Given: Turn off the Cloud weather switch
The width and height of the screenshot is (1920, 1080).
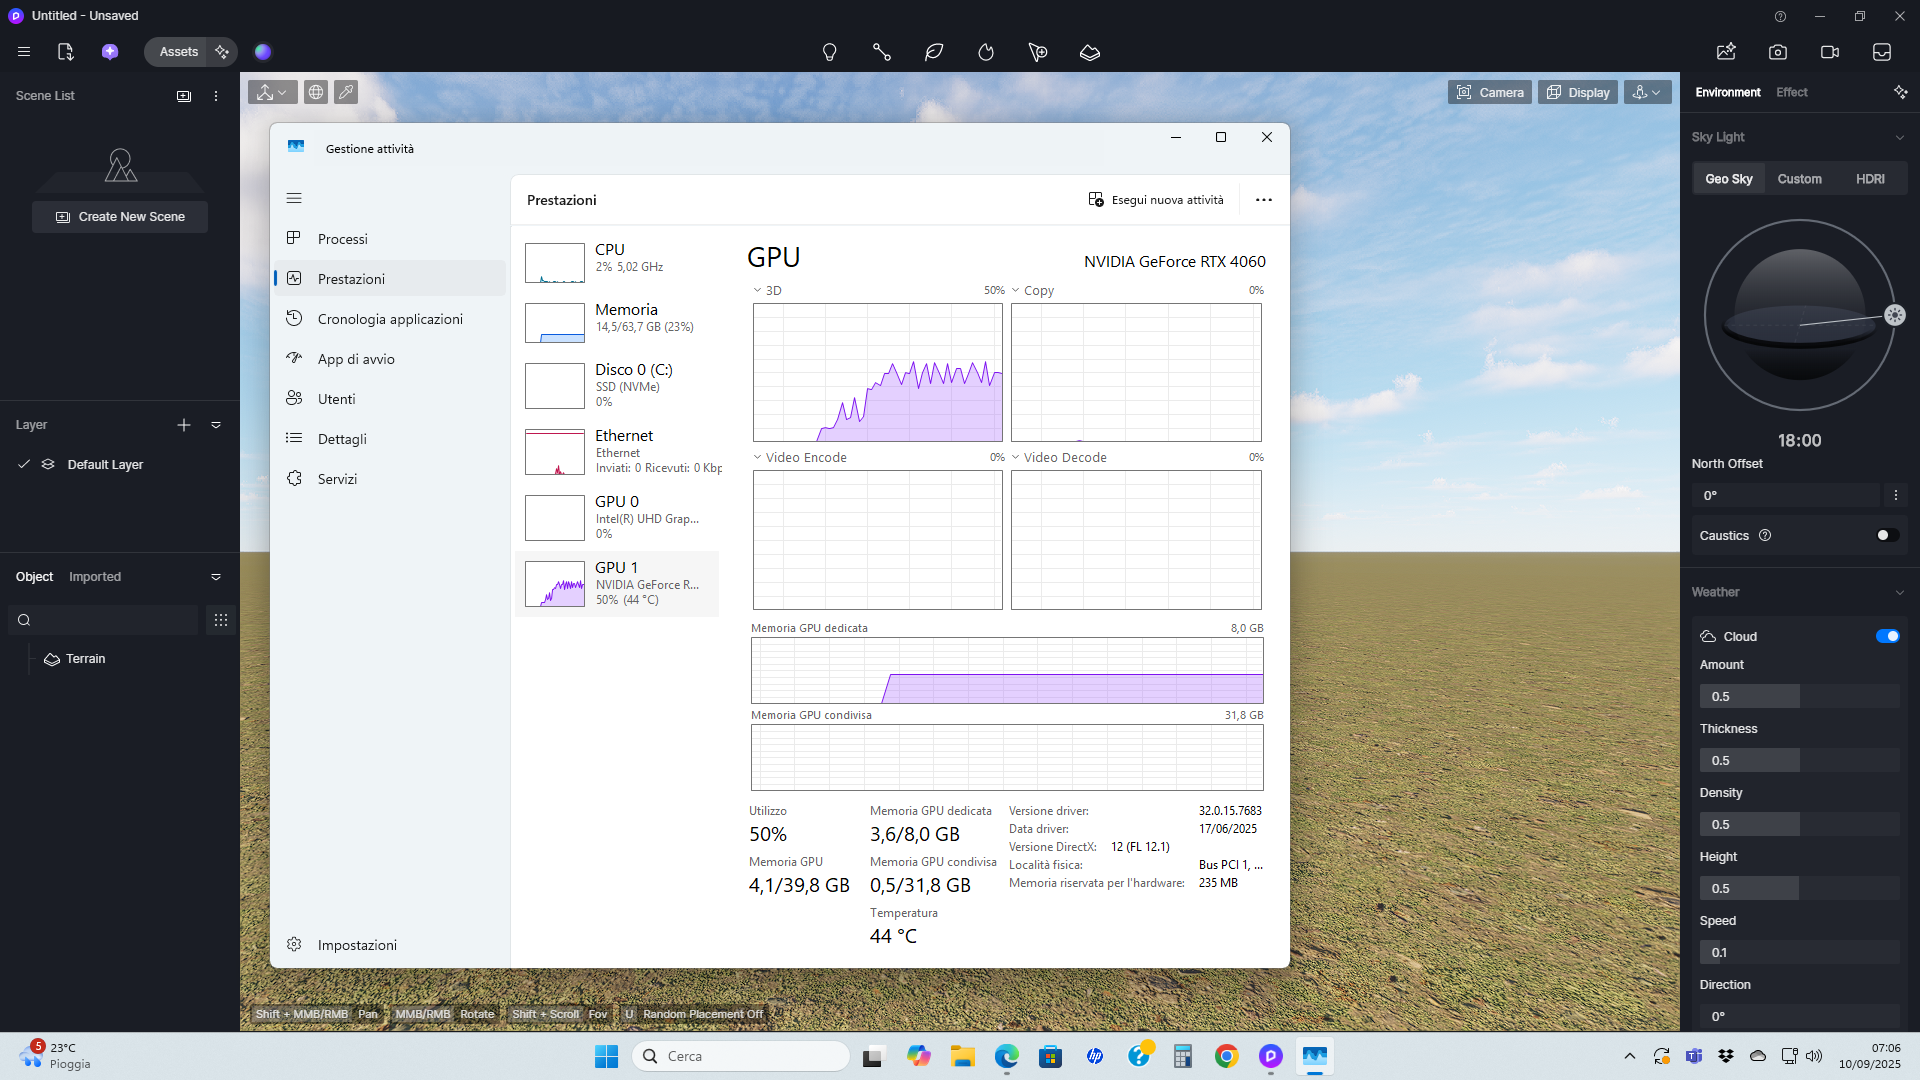Looking at the screenshot, I should point(1887,636).
